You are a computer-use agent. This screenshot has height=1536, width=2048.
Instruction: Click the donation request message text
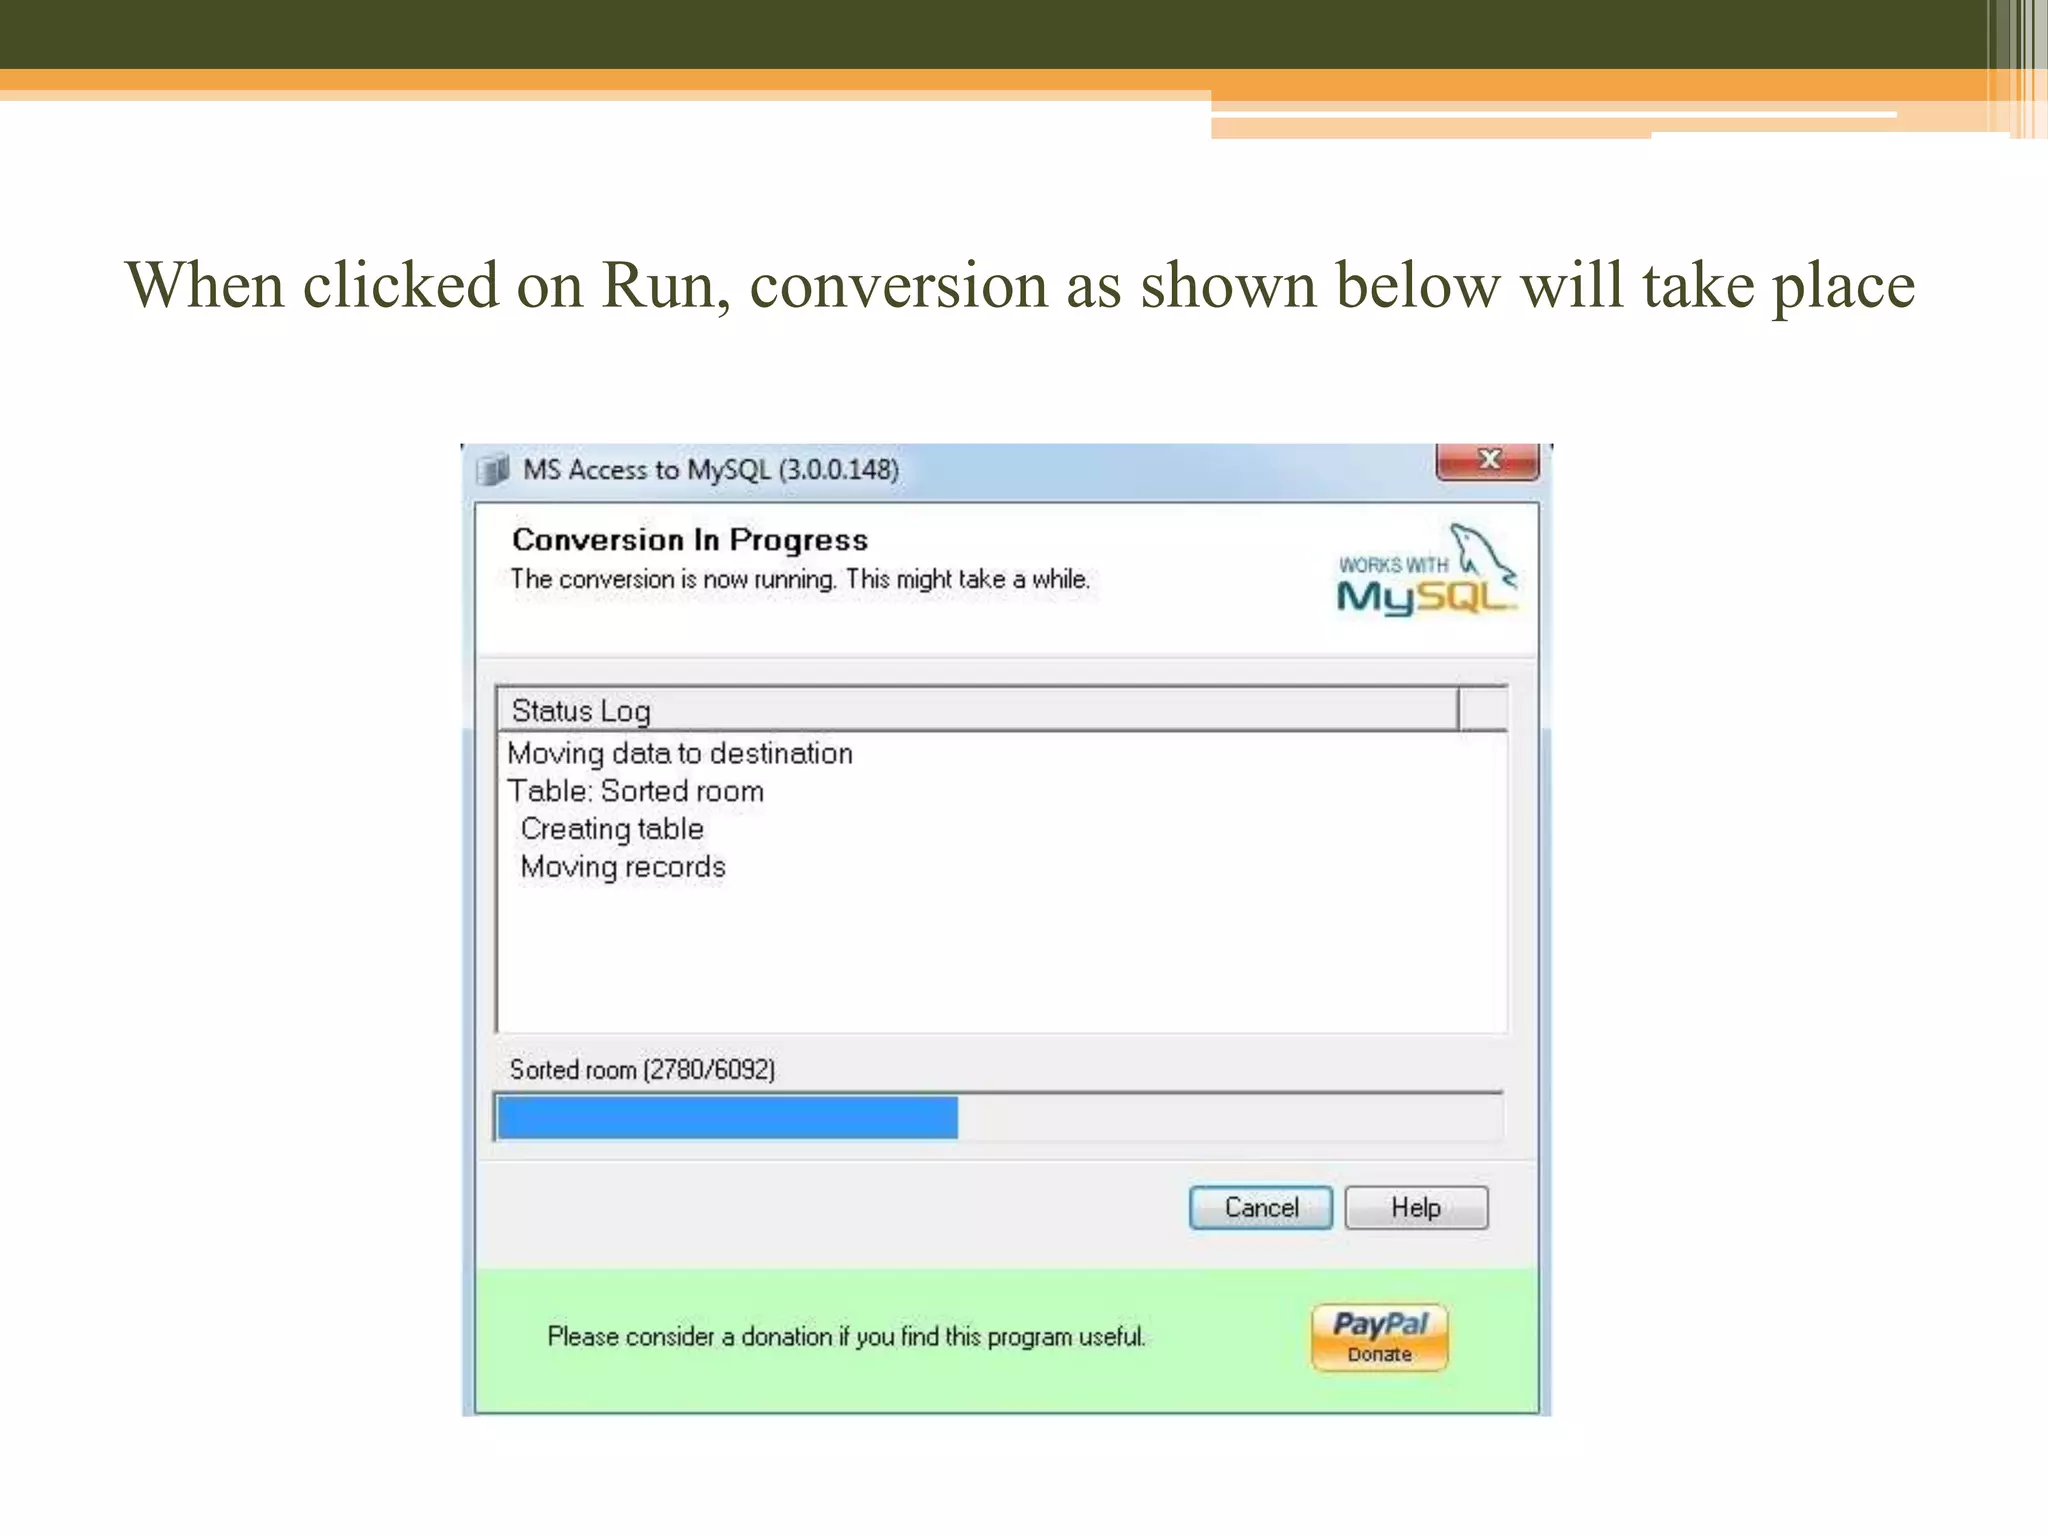click(x=846, y=1337)
